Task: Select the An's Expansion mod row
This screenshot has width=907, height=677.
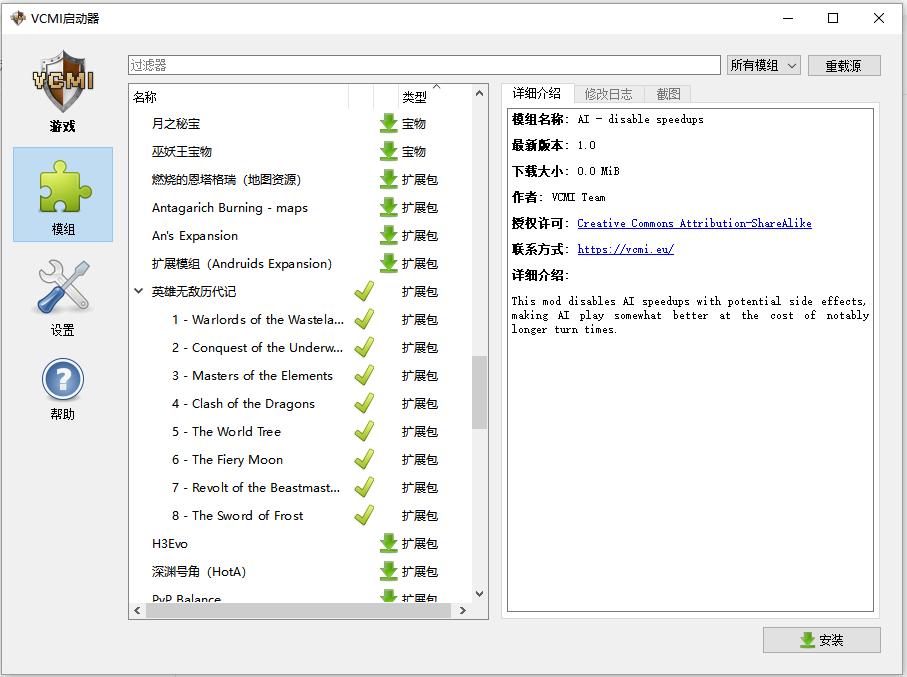Action: click(301, 236)
